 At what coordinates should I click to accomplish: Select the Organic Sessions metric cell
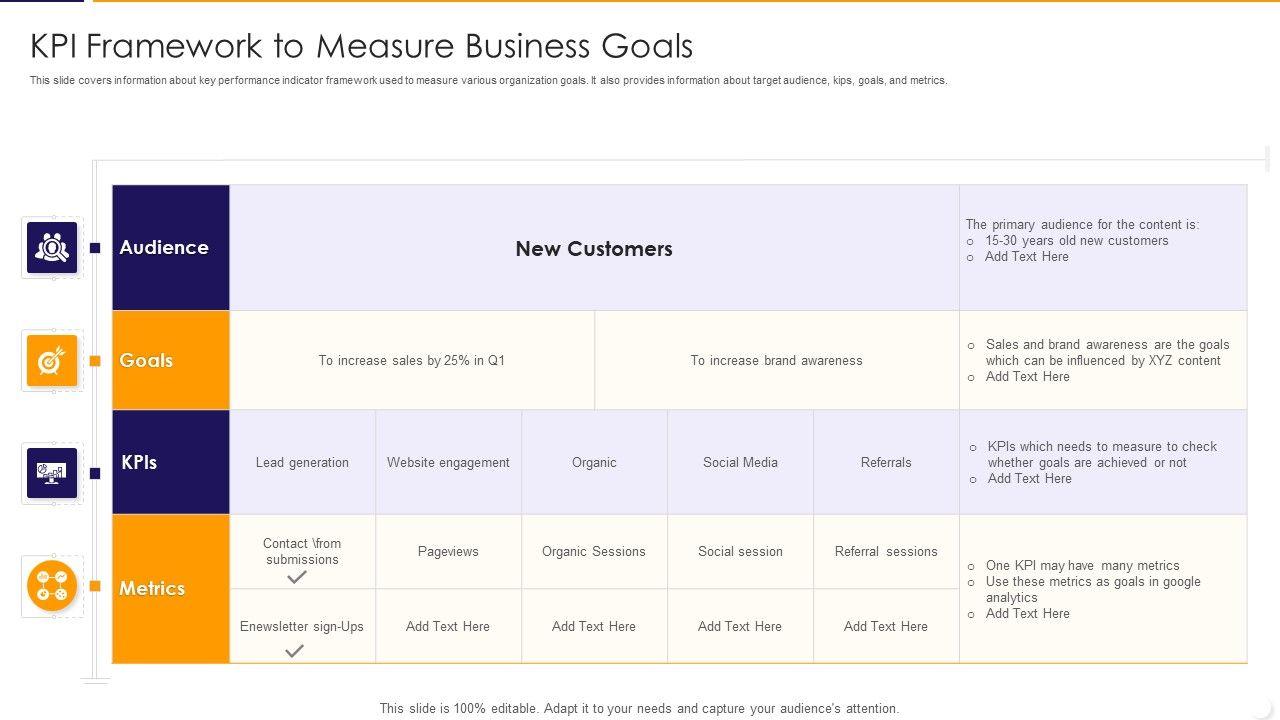tap(594, 552)
